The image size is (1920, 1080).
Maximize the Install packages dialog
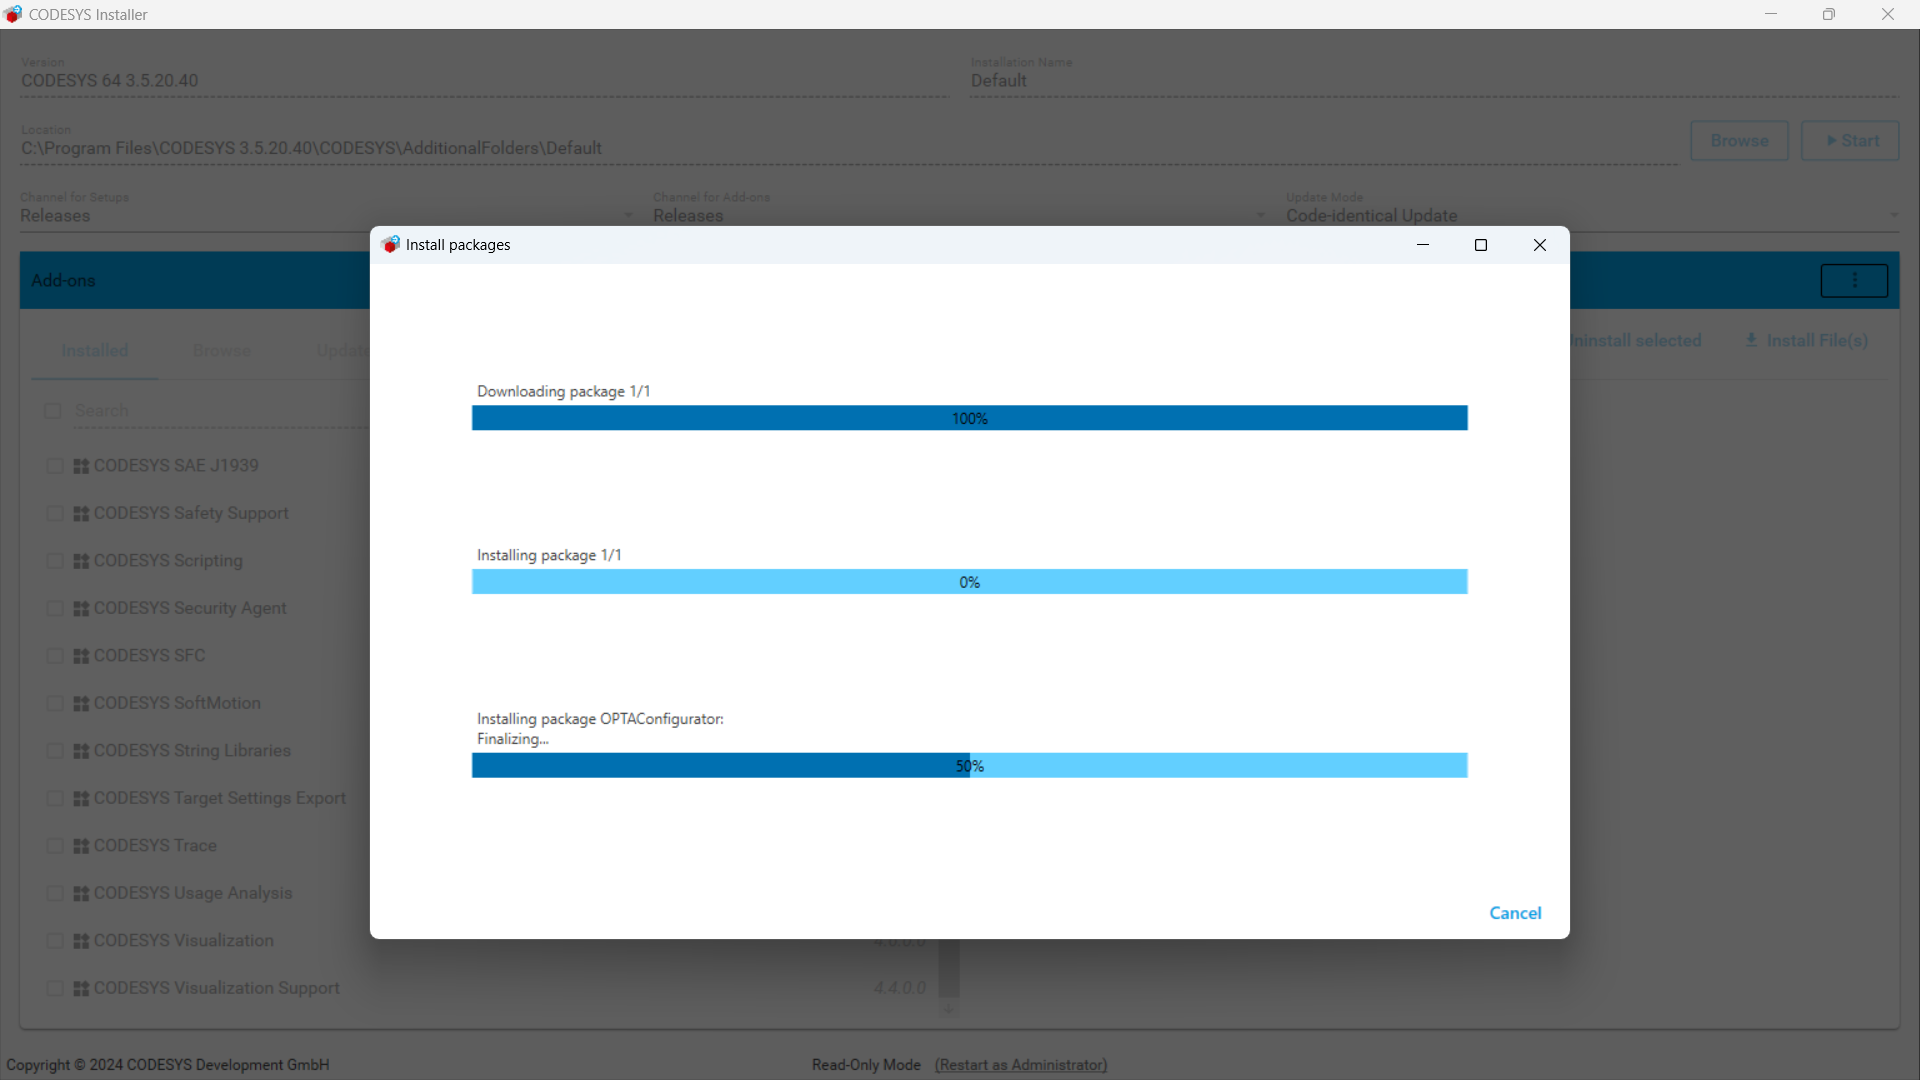click(1481, 245)
